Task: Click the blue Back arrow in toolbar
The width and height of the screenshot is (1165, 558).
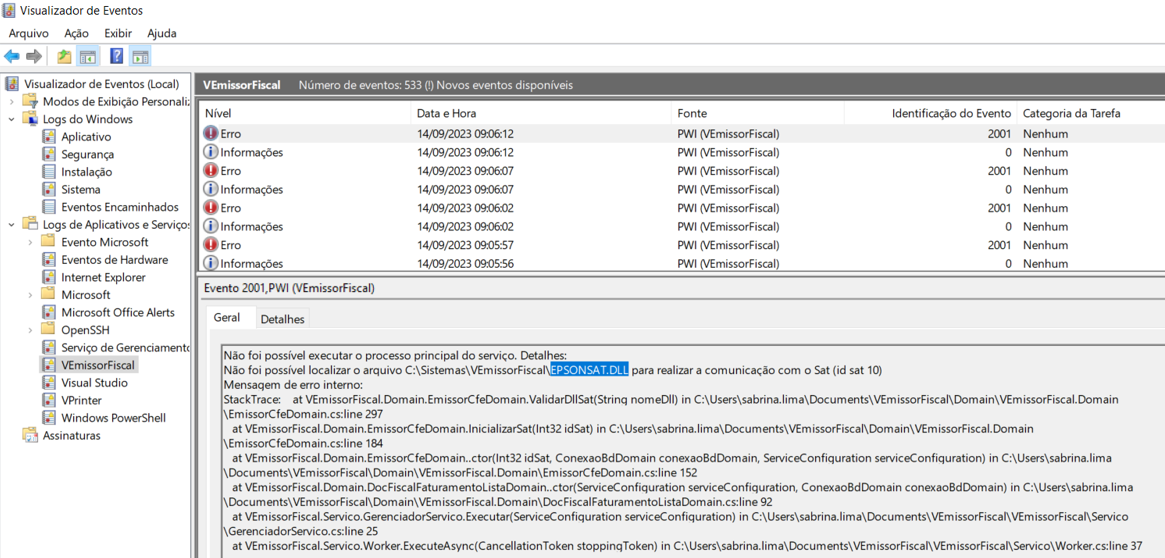Action: (x=12, y=57)
